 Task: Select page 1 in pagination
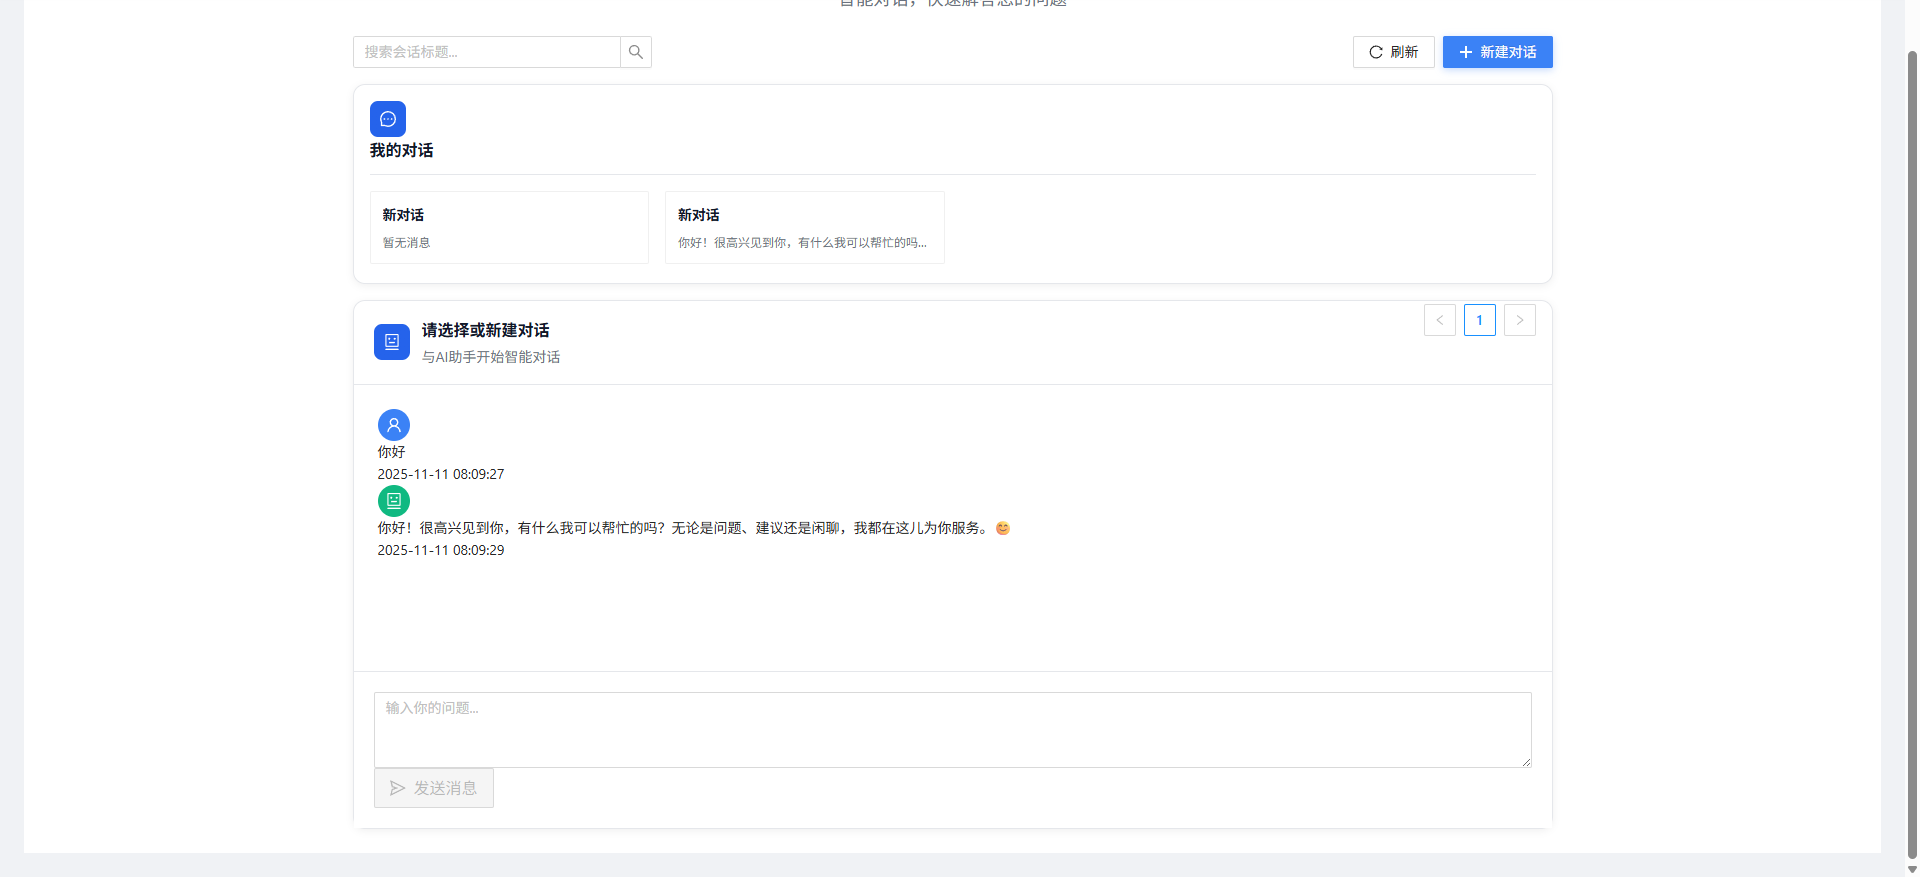(1479, 320)
